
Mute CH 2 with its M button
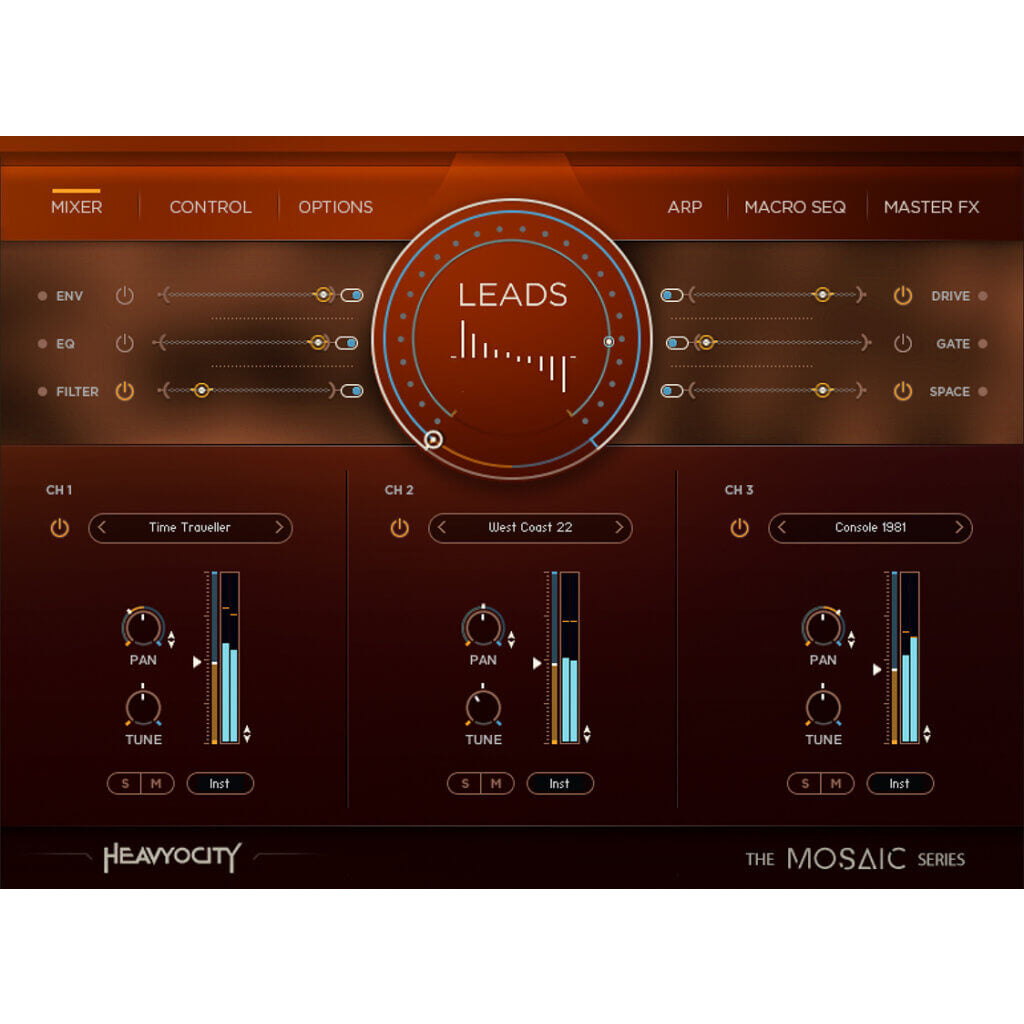497,783
